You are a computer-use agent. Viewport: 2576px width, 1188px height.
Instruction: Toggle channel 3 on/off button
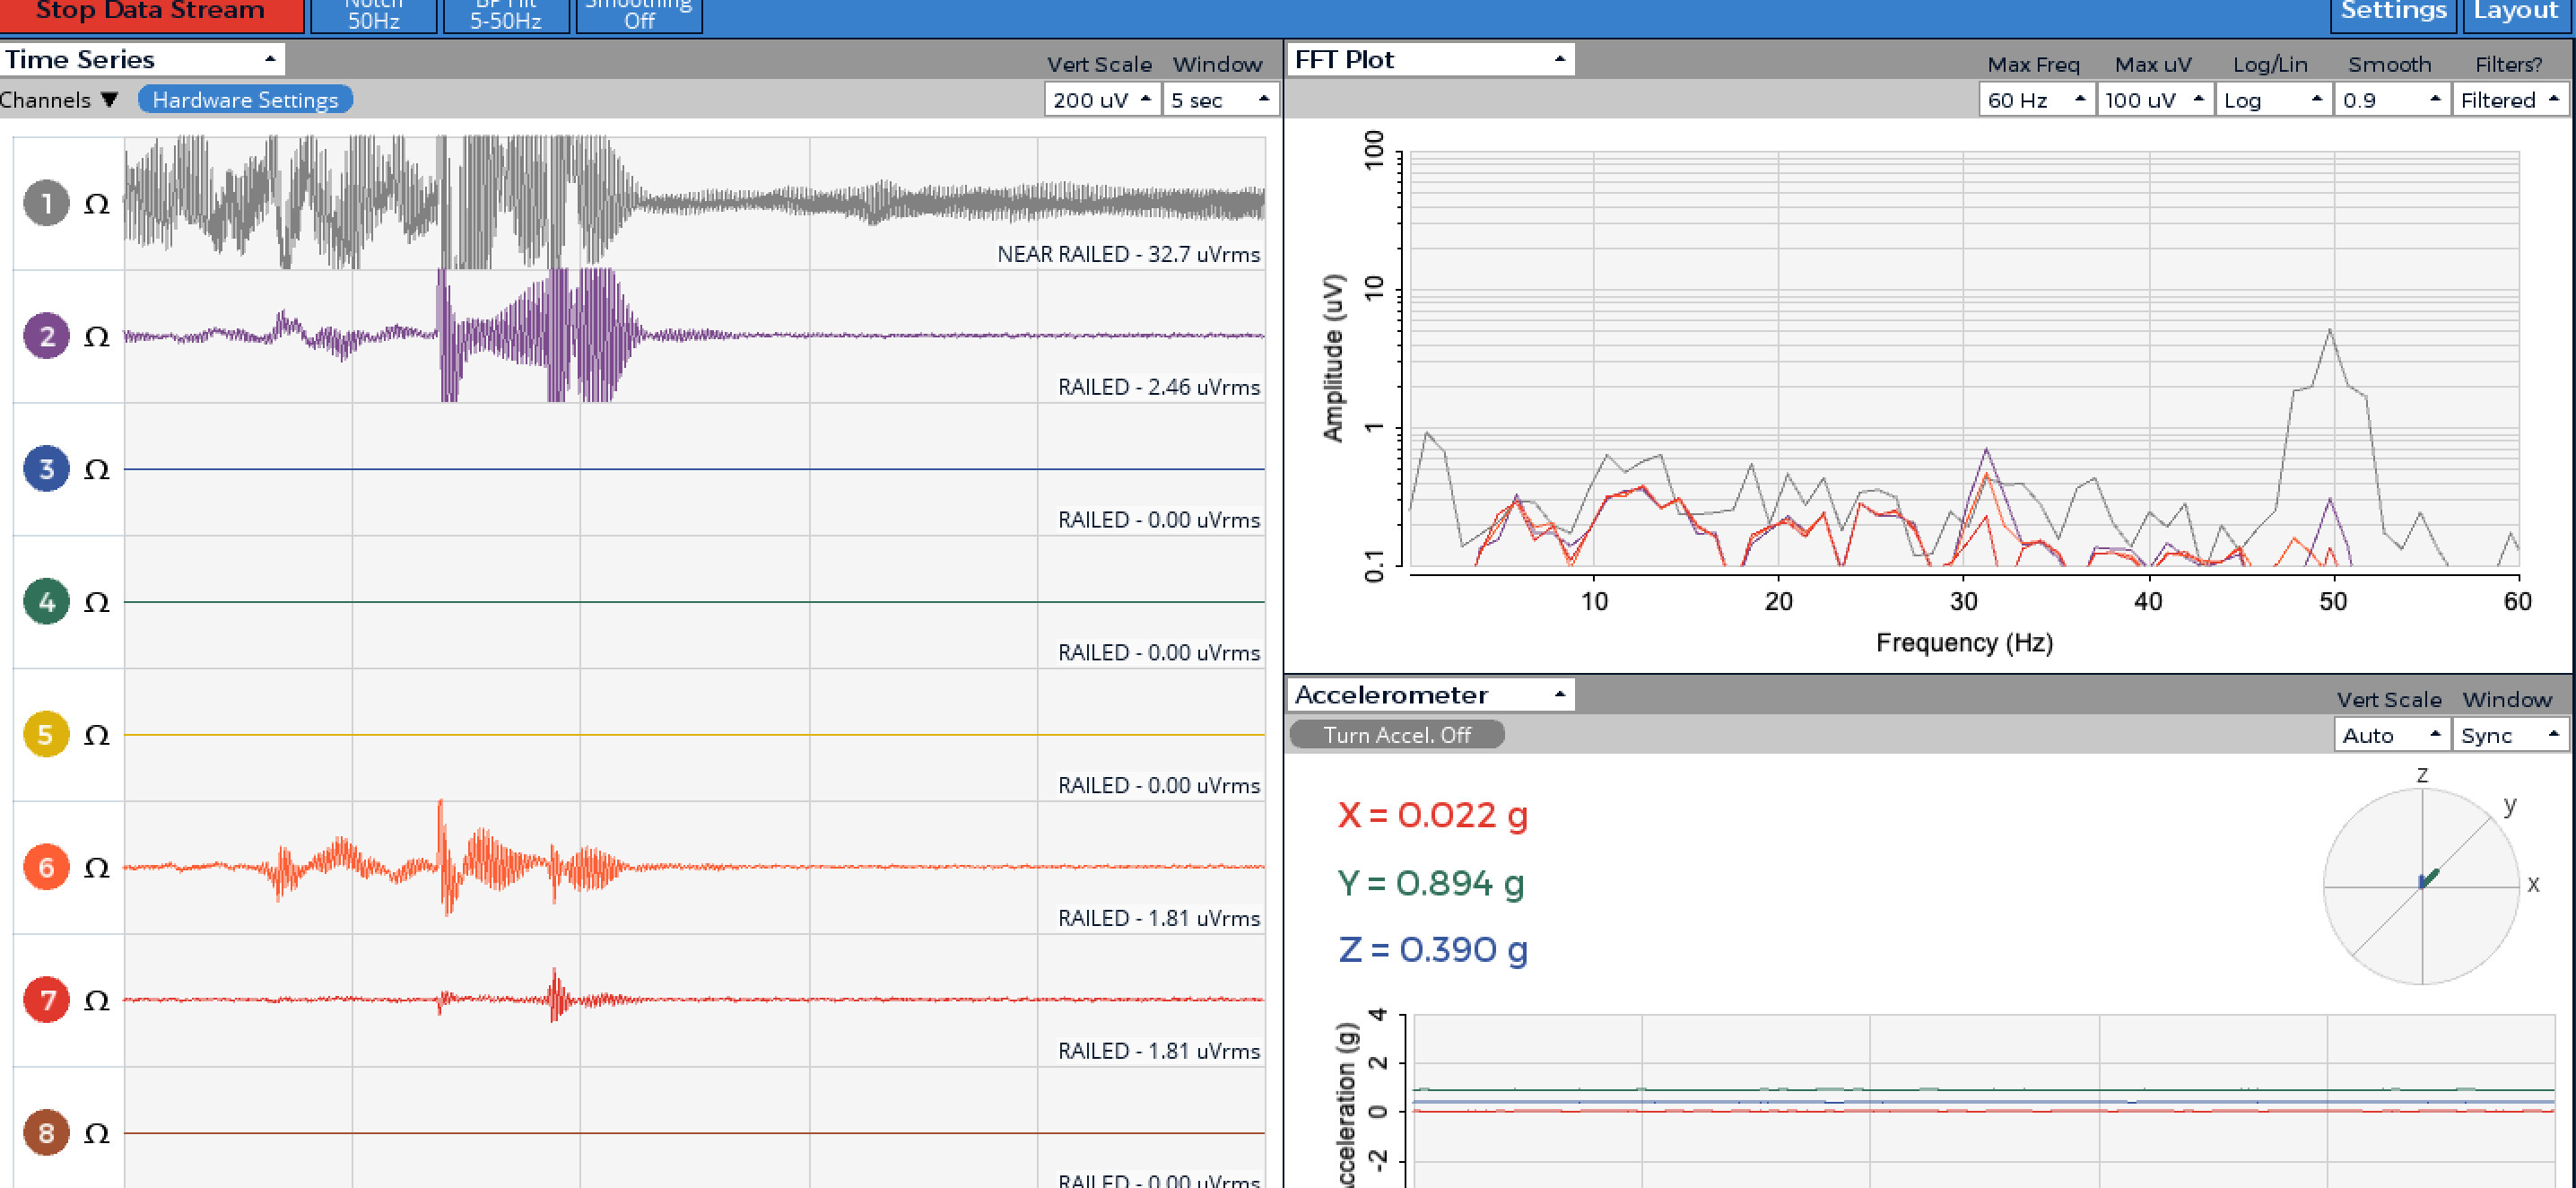click(x=46, y=469)
